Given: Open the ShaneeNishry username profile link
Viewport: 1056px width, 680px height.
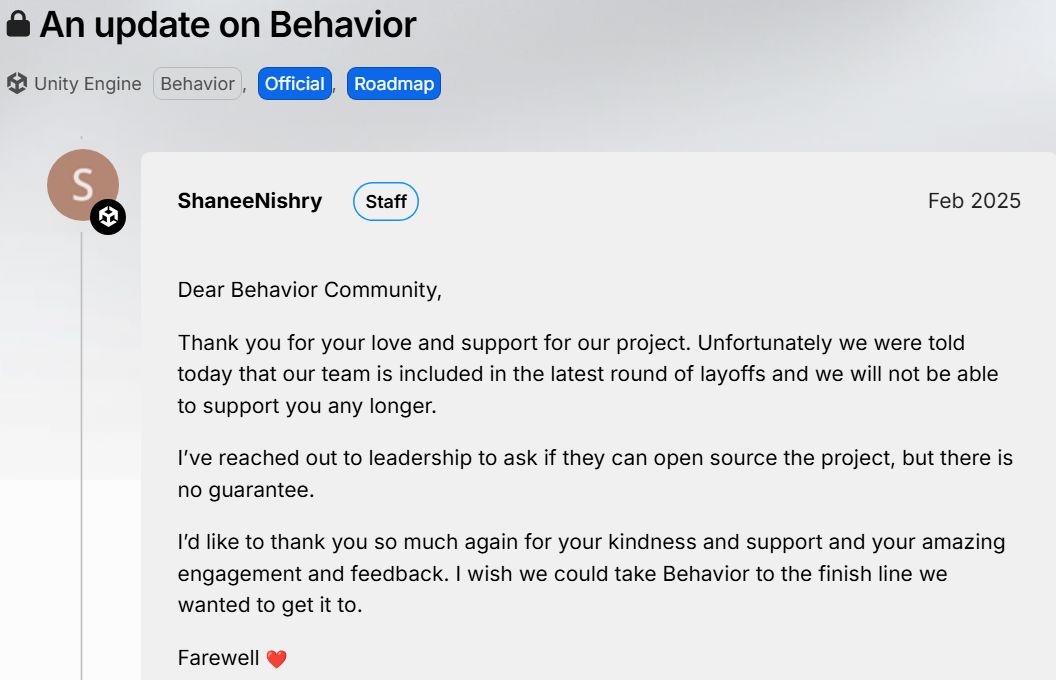Looking at the screenshot, I should tap(250, 201).
